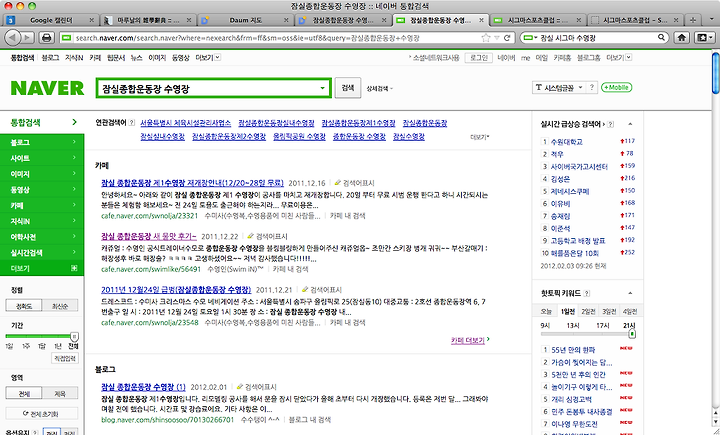This screenshot has width=720, height=435.
Task: Set search area to 전체
Action: [x=24, y=393]
